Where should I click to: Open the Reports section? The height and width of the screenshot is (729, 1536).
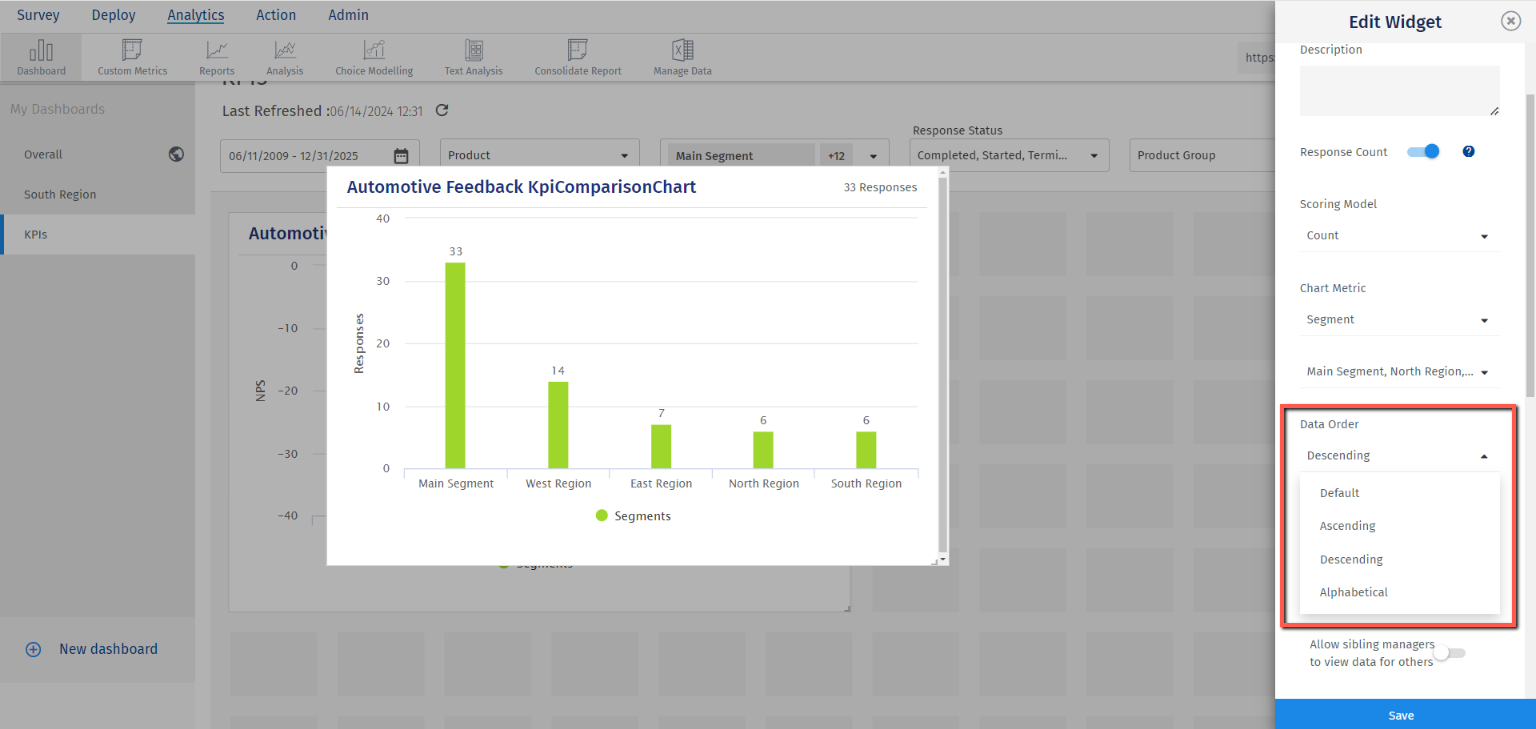[x=216, y=57]
